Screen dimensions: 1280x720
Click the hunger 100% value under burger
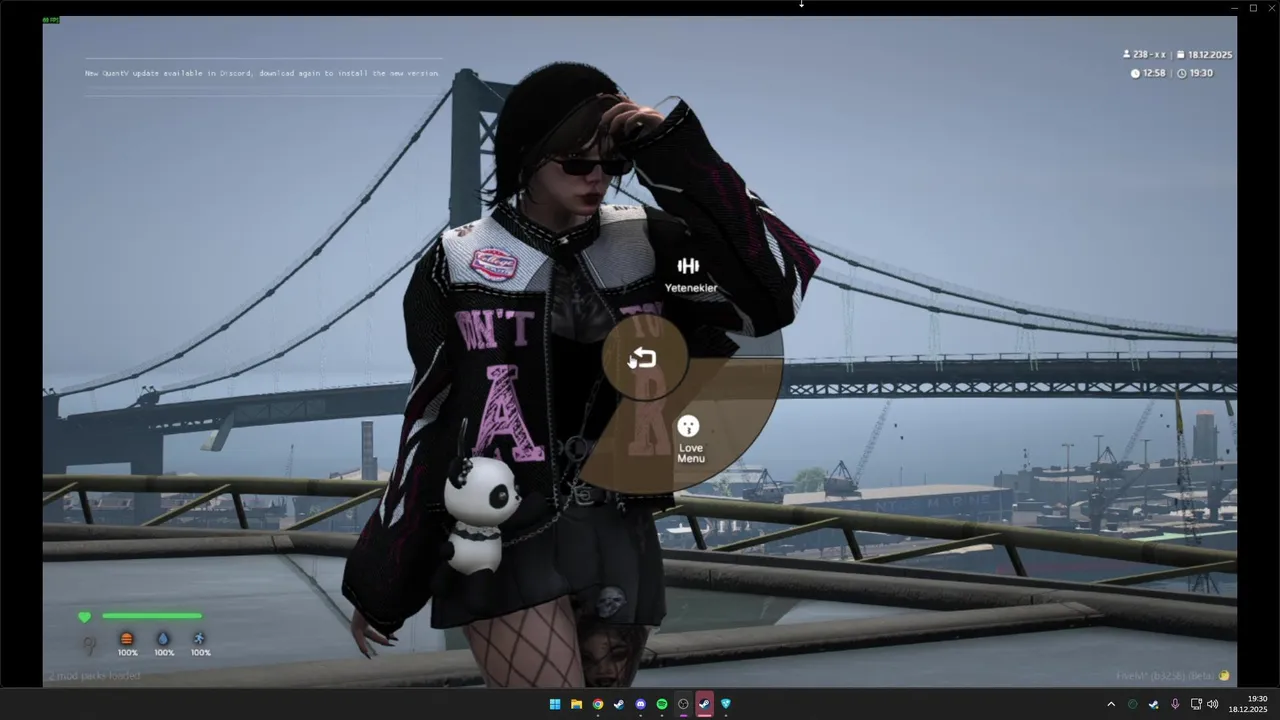tap(128, 653)
